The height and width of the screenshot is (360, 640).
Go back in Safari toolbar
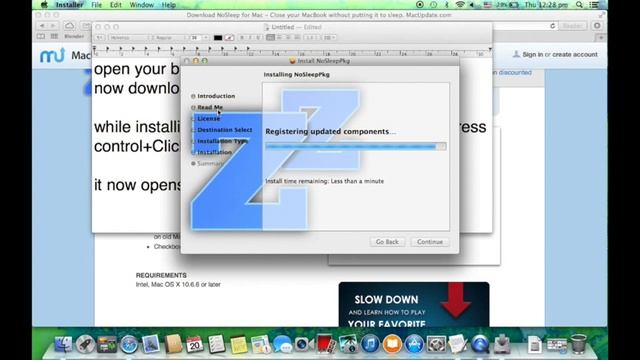coord(42,26)
